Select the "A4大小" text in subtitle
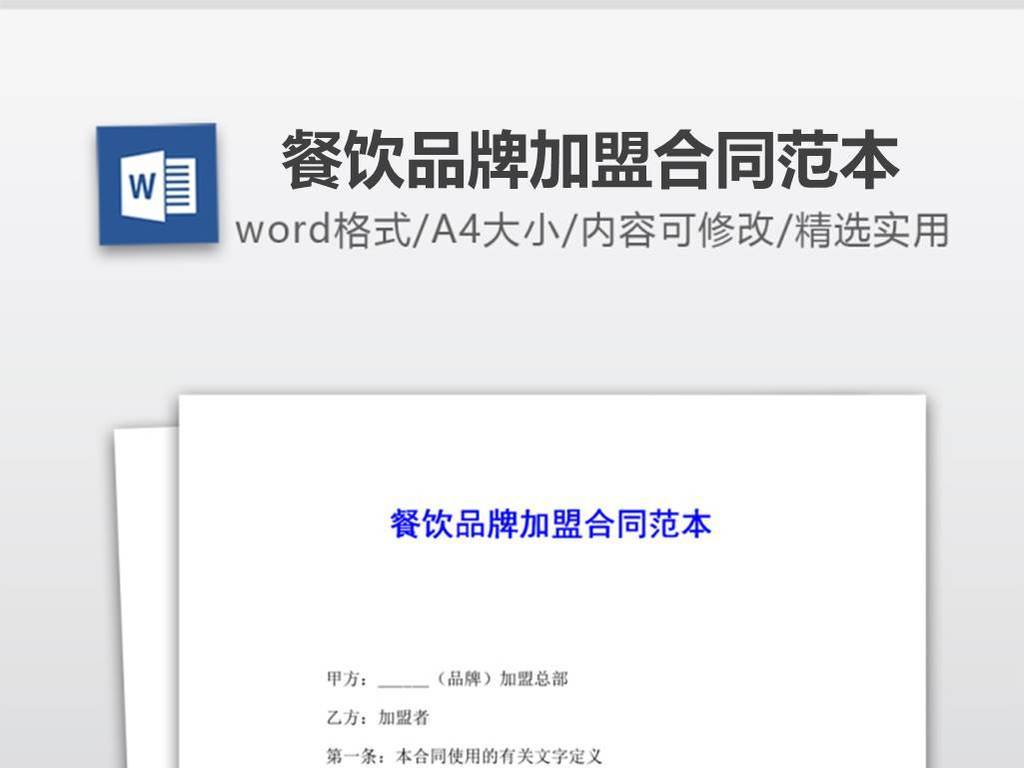The image size is (1024, 768). [x=489, y=231]
